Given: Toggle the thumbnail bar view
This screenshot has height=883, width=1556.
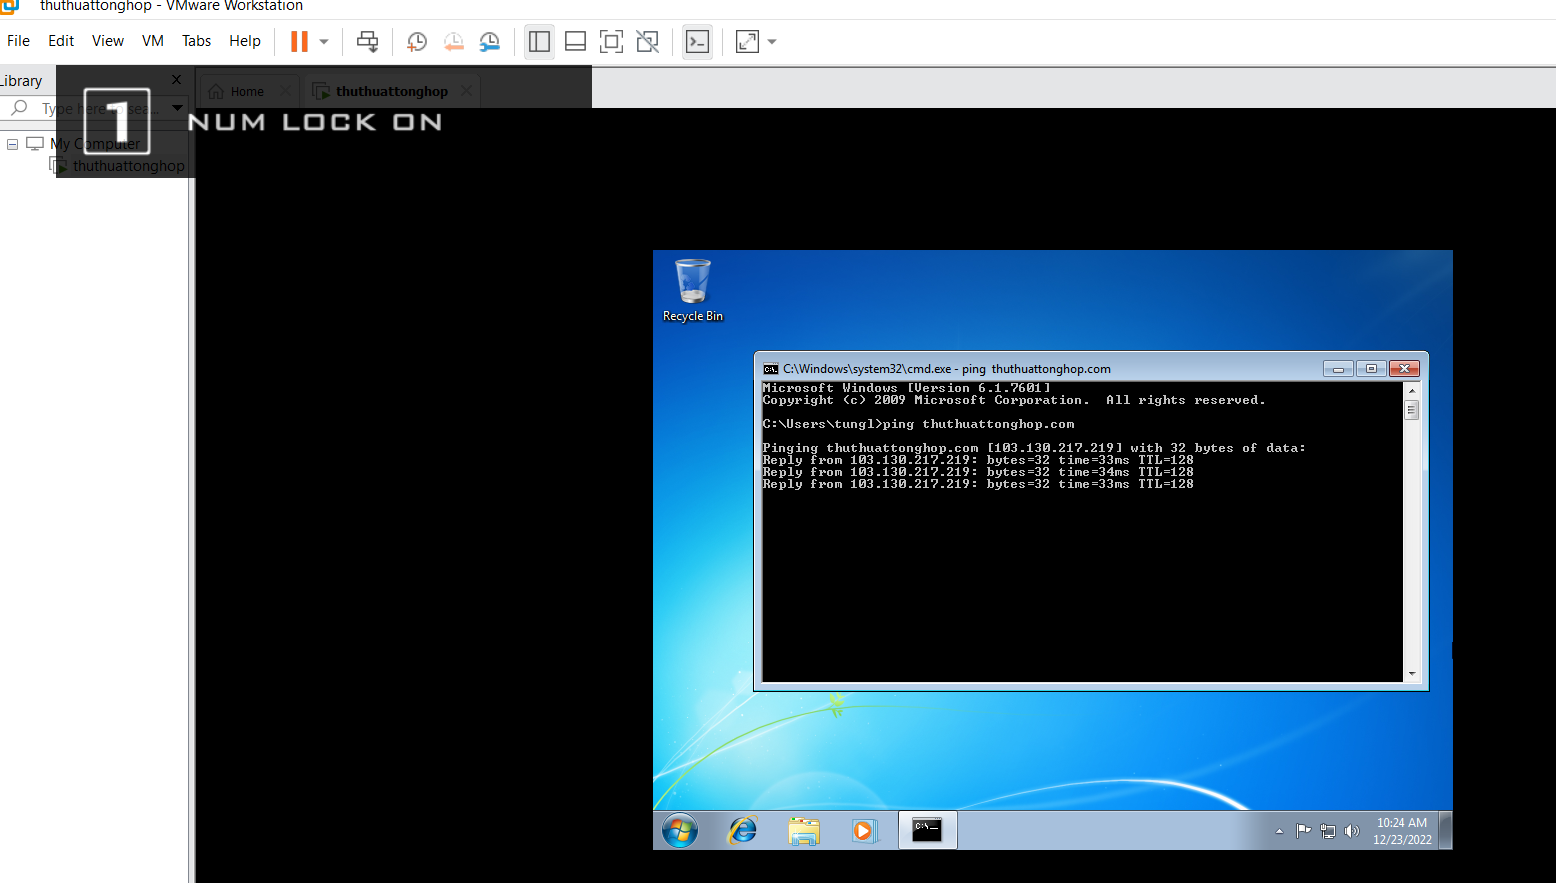Looking at the screenshot, I should 575,41.
